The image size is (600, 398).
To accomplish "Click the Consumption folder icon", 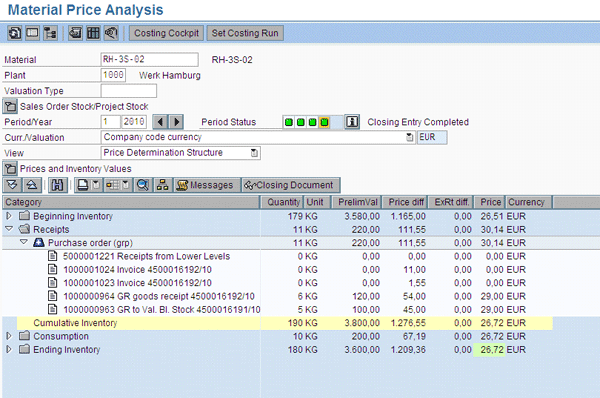I will pyautogui.click(x=24, y=336).
